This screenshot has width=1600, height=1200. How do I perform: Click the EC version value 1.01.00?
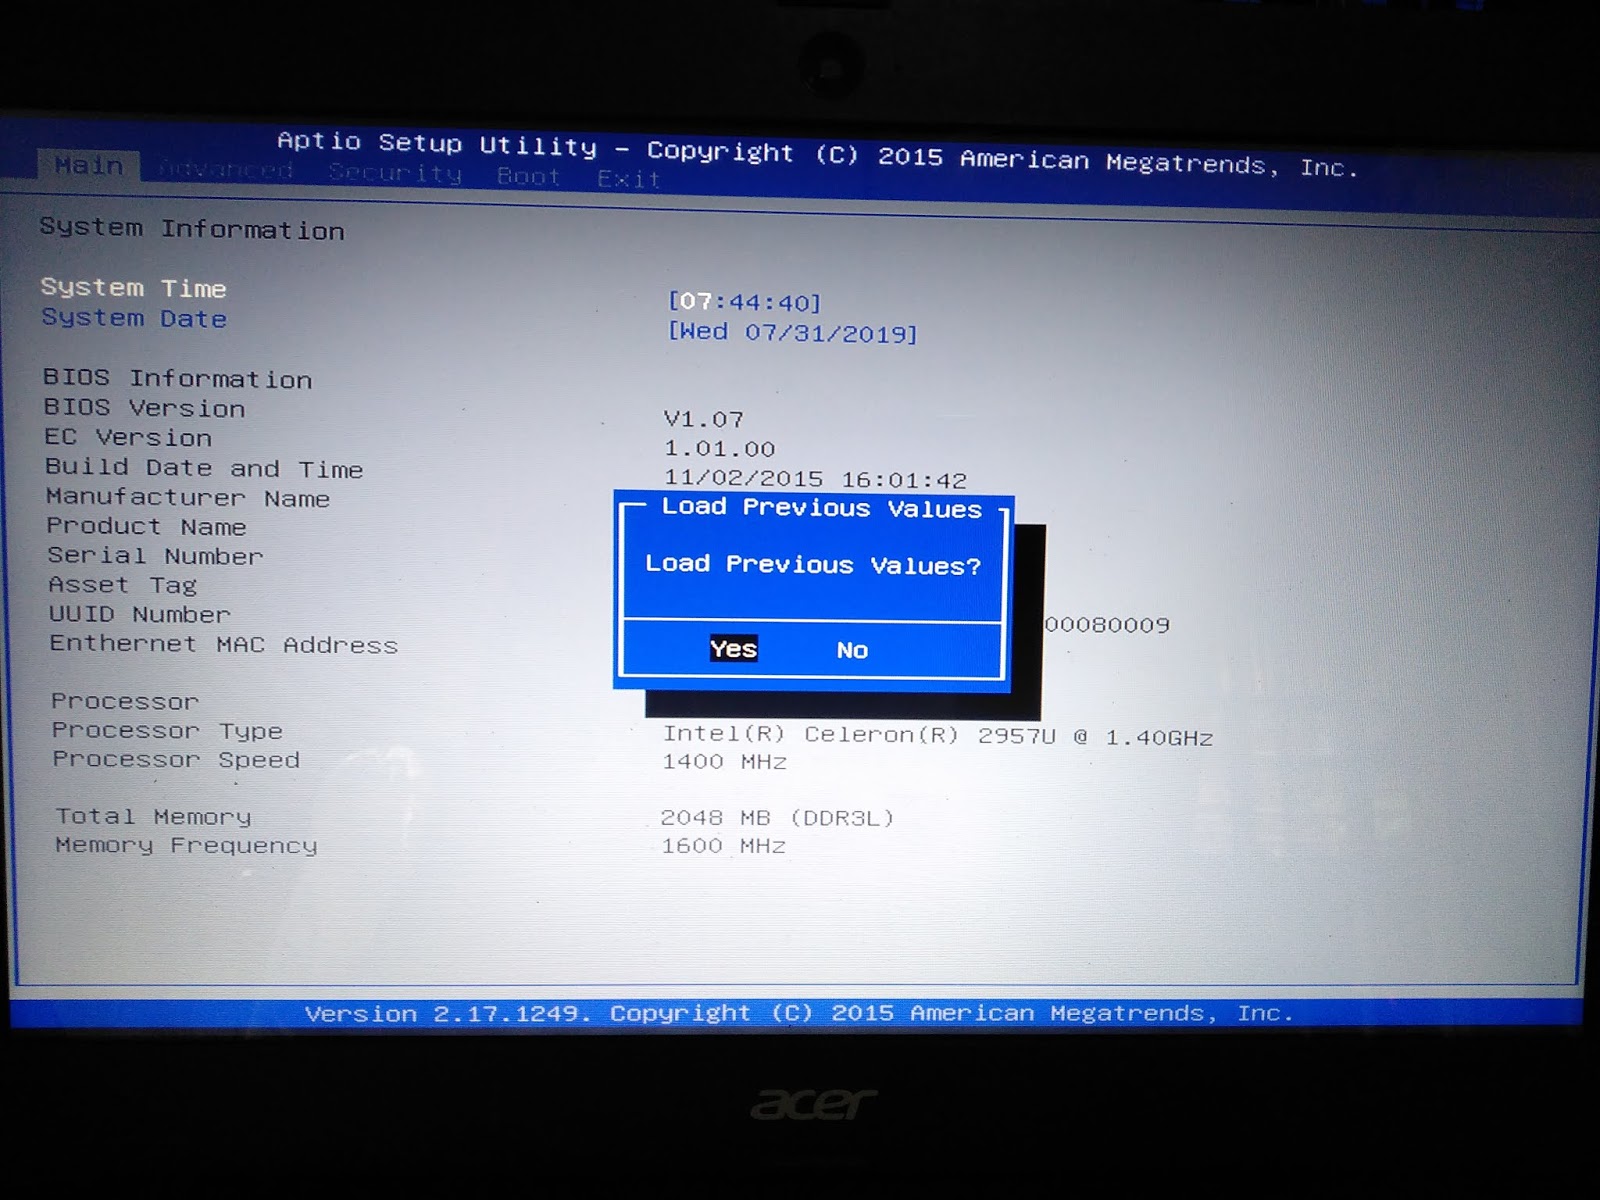click(x=720, y=449)
